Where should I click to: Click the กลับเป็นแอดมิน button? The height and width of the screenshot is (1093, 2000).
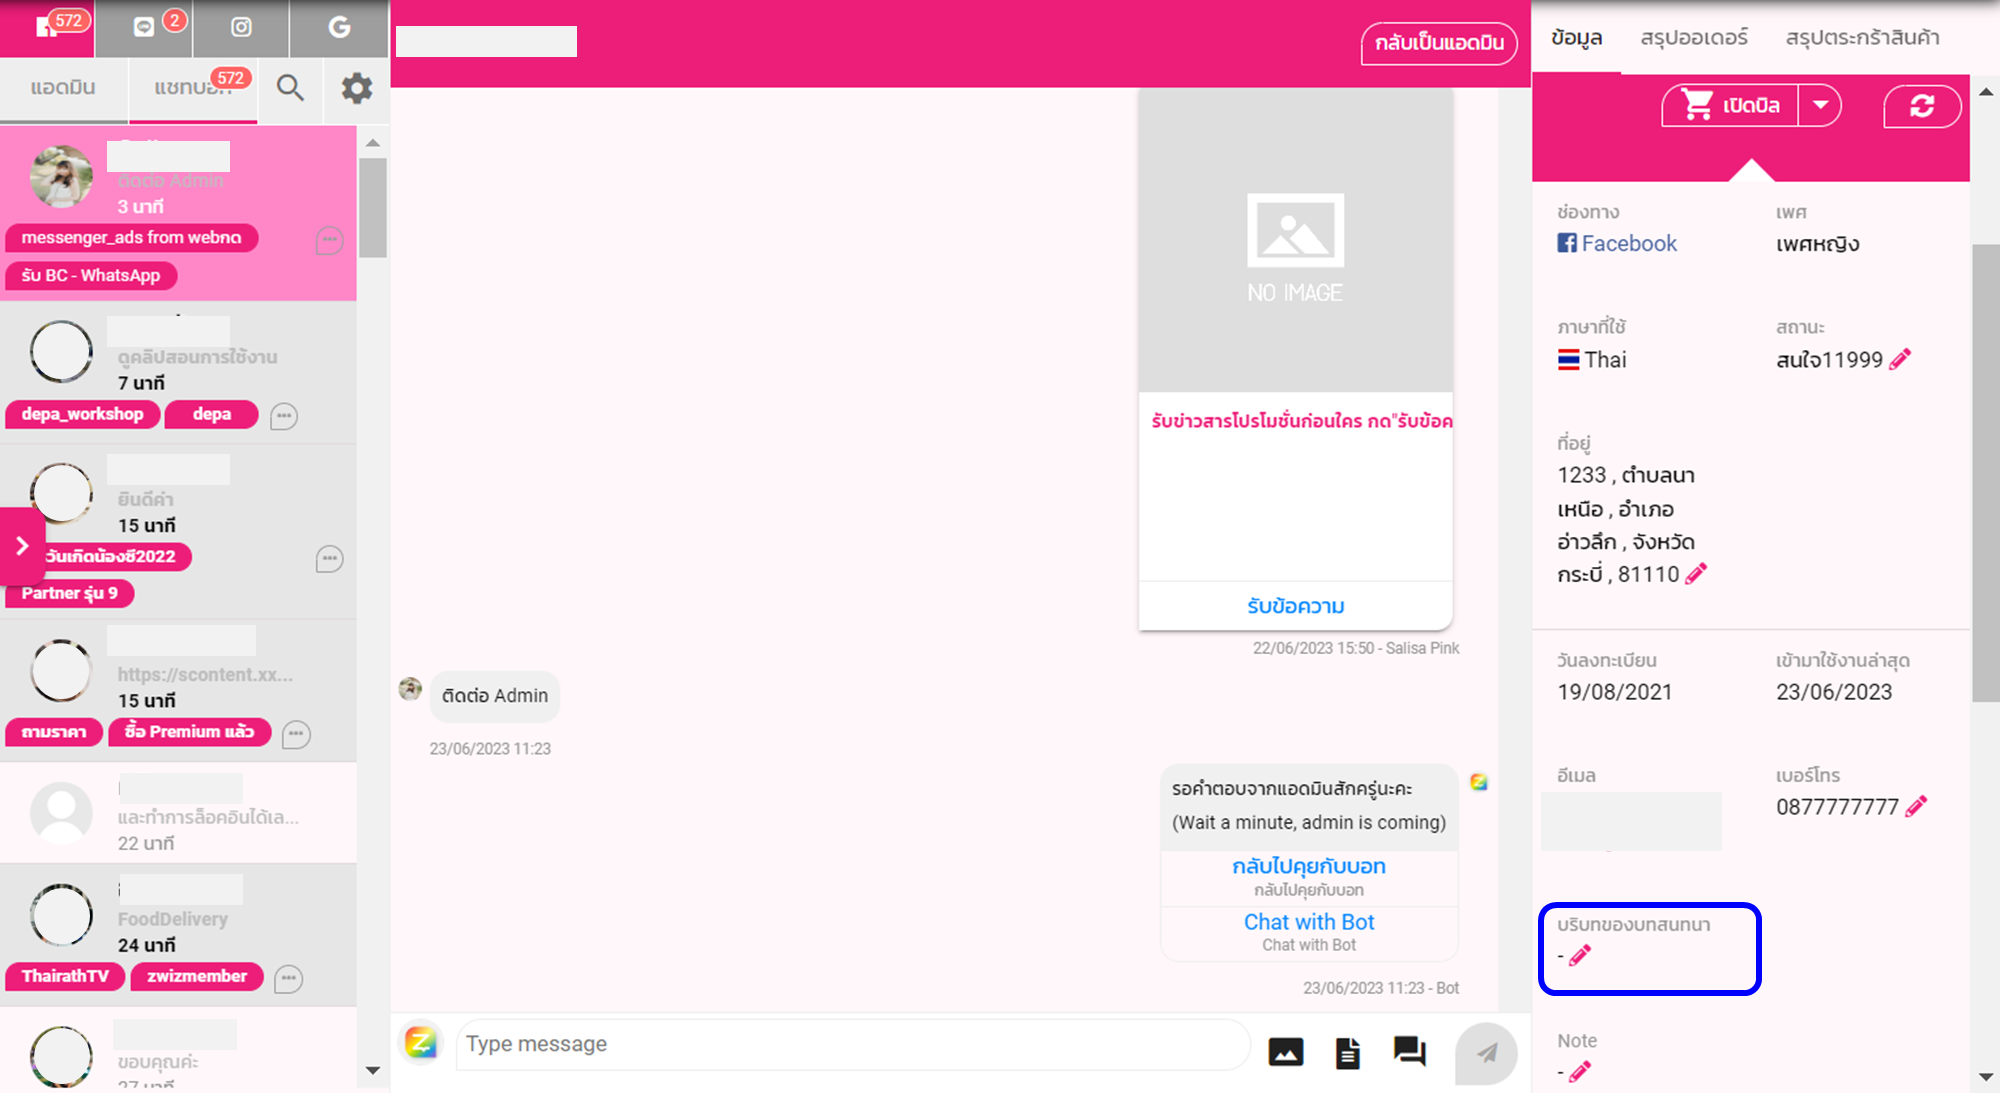click(1439, 43)
